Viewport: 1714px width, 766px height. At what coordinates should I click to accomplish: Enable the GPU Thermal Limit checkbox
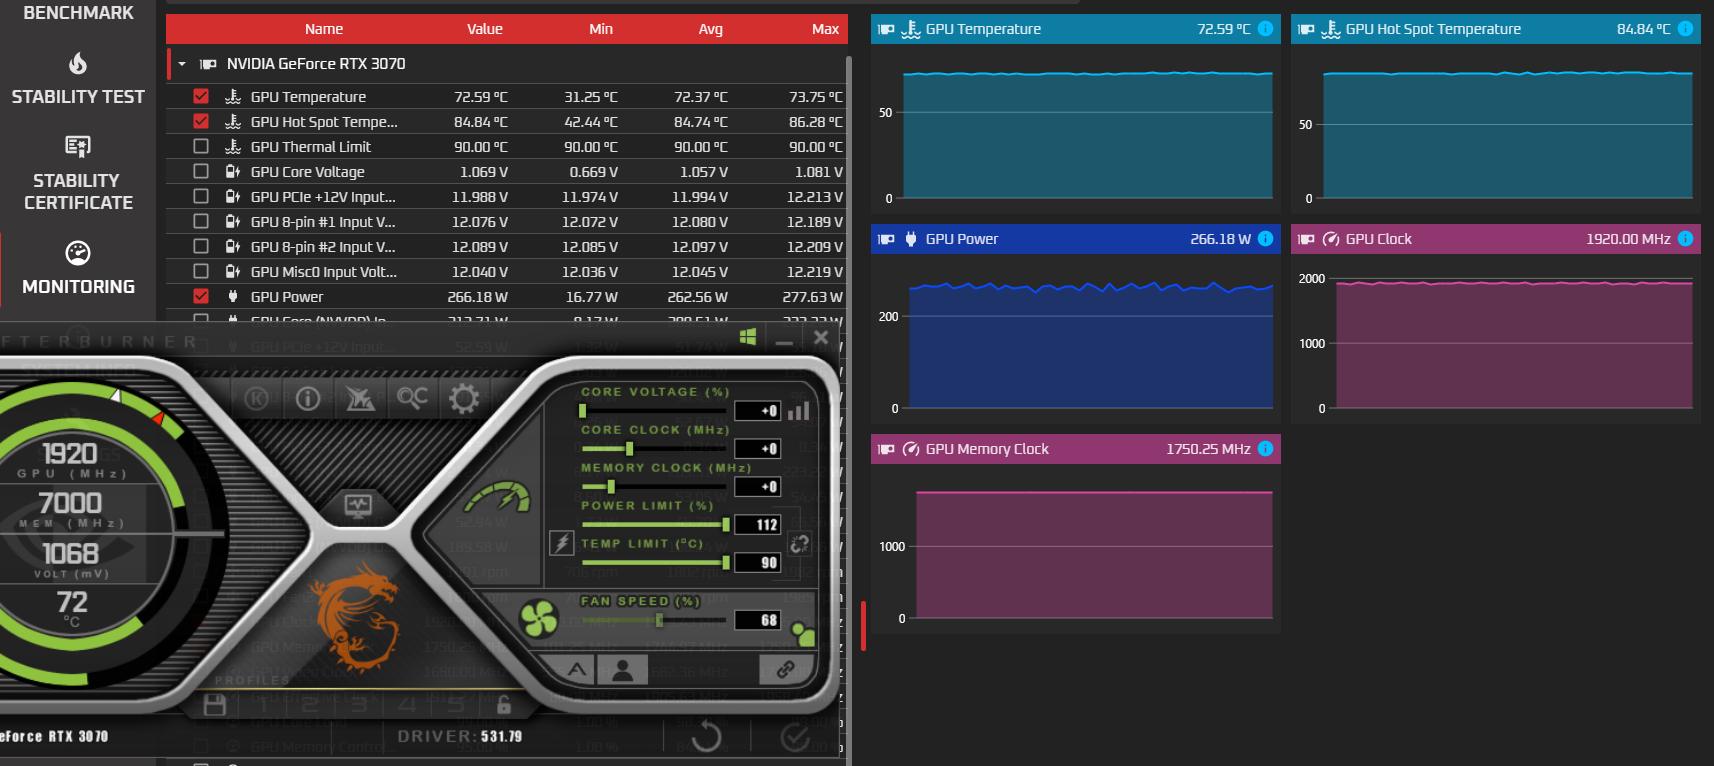click(201, 147)
